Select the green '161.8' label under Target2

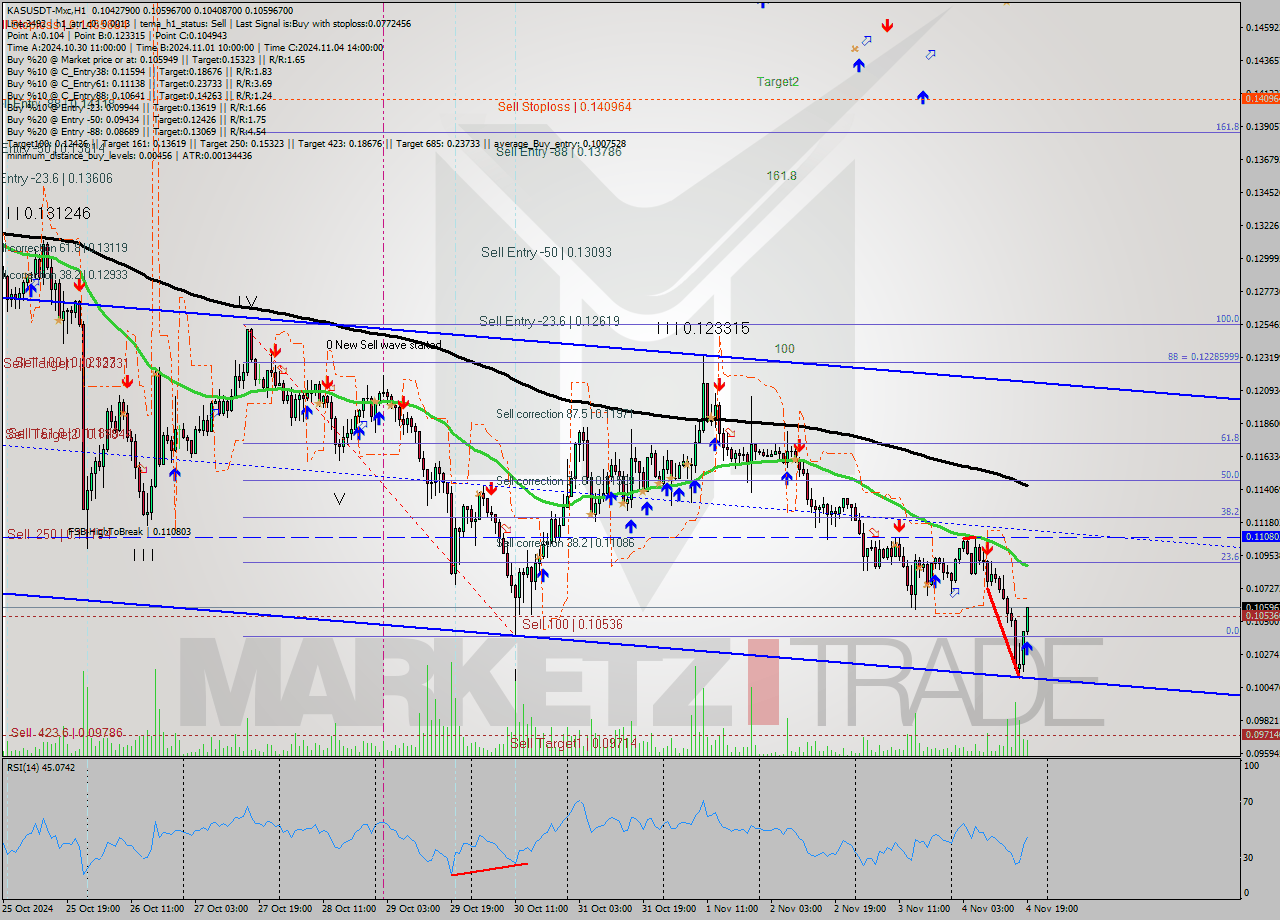[782, 176]
